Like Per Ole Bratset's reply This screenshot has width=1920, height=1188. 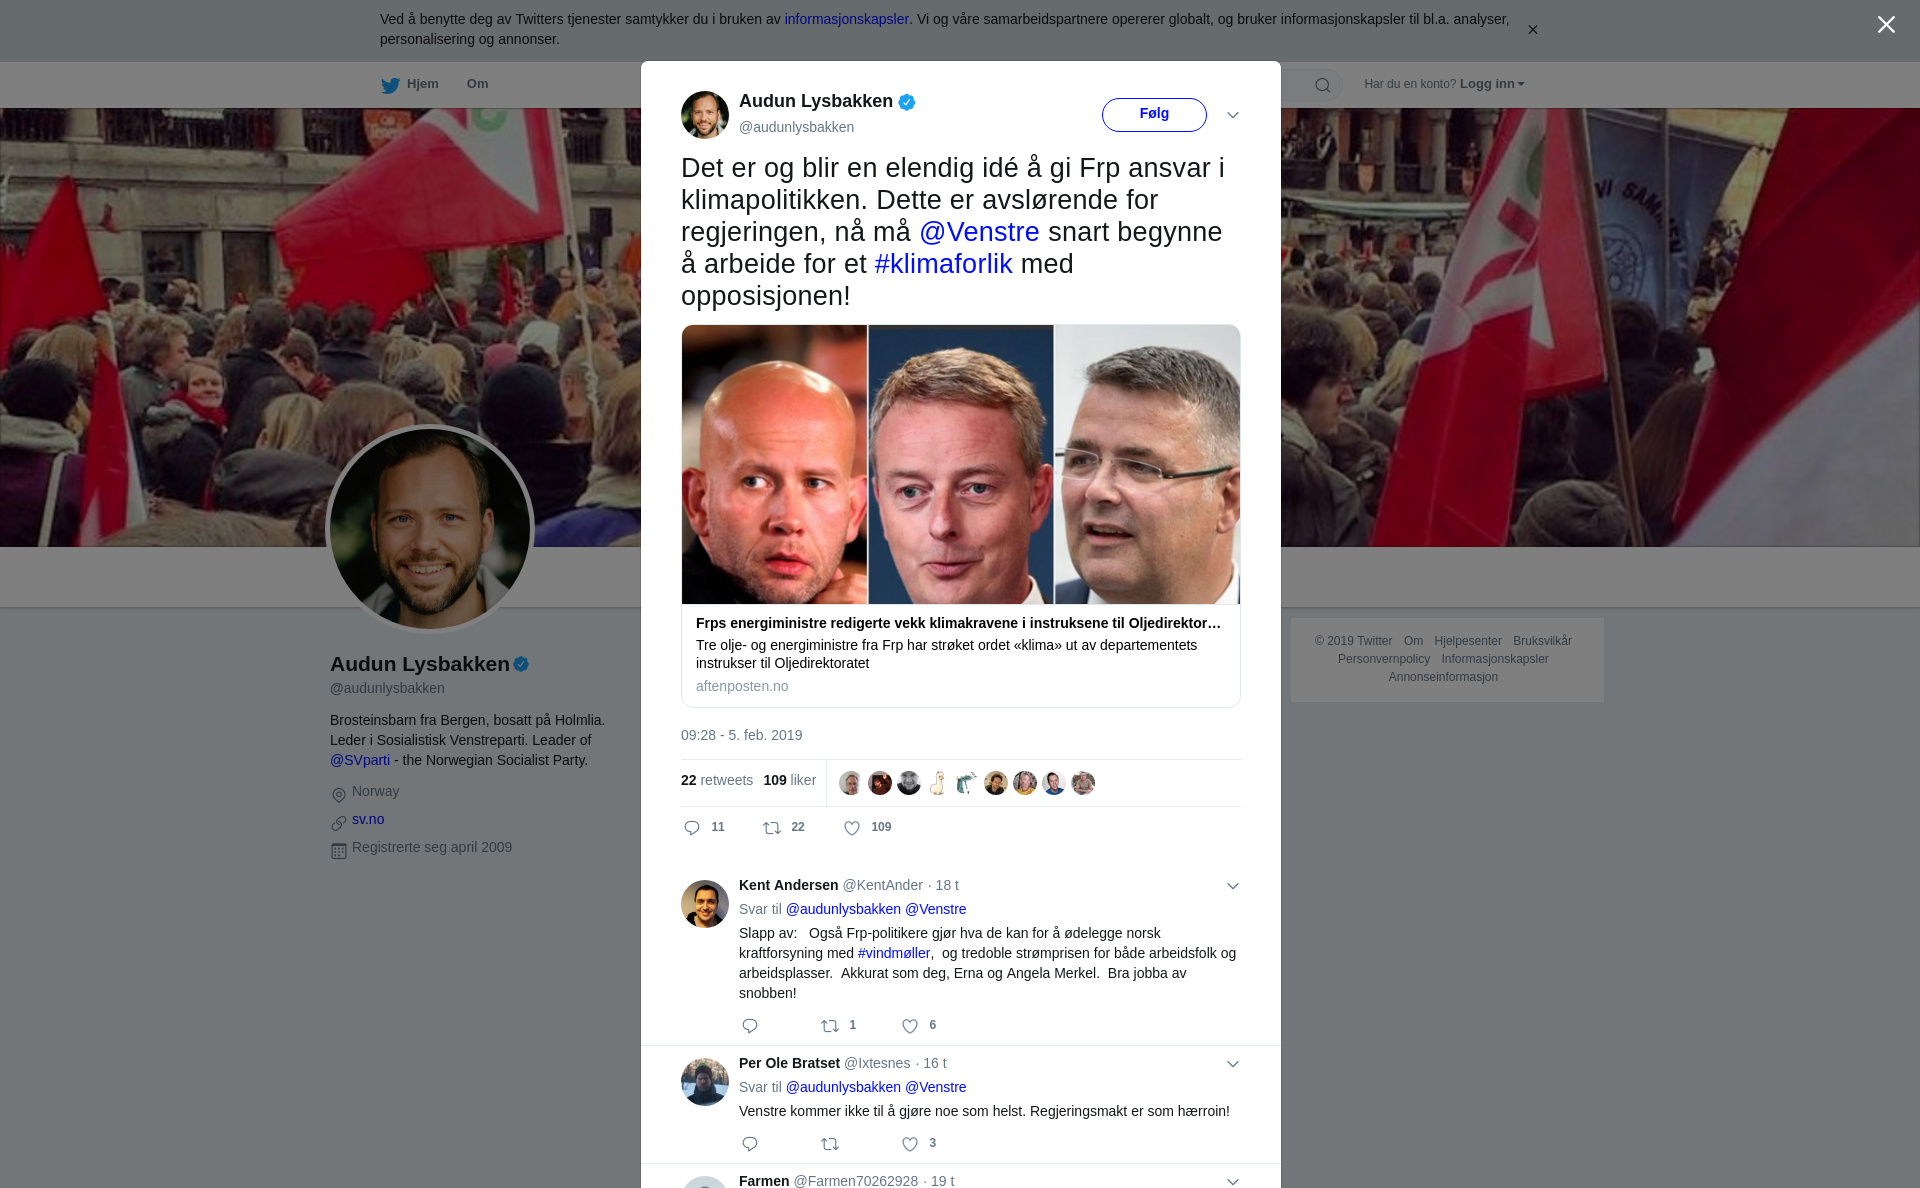pos(910,1144)
